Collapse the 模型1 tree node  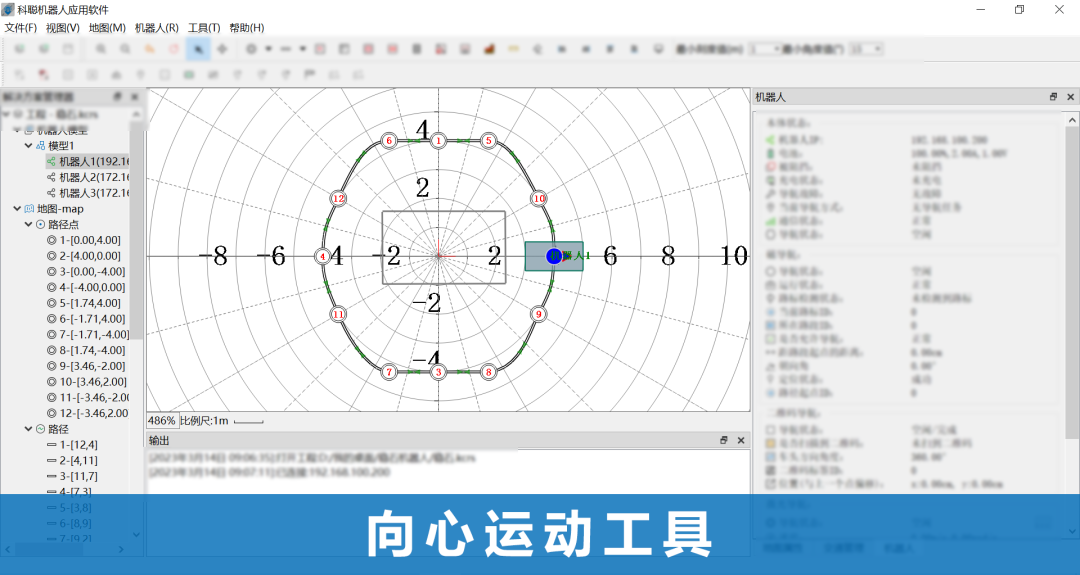click(x=28, y=145)
